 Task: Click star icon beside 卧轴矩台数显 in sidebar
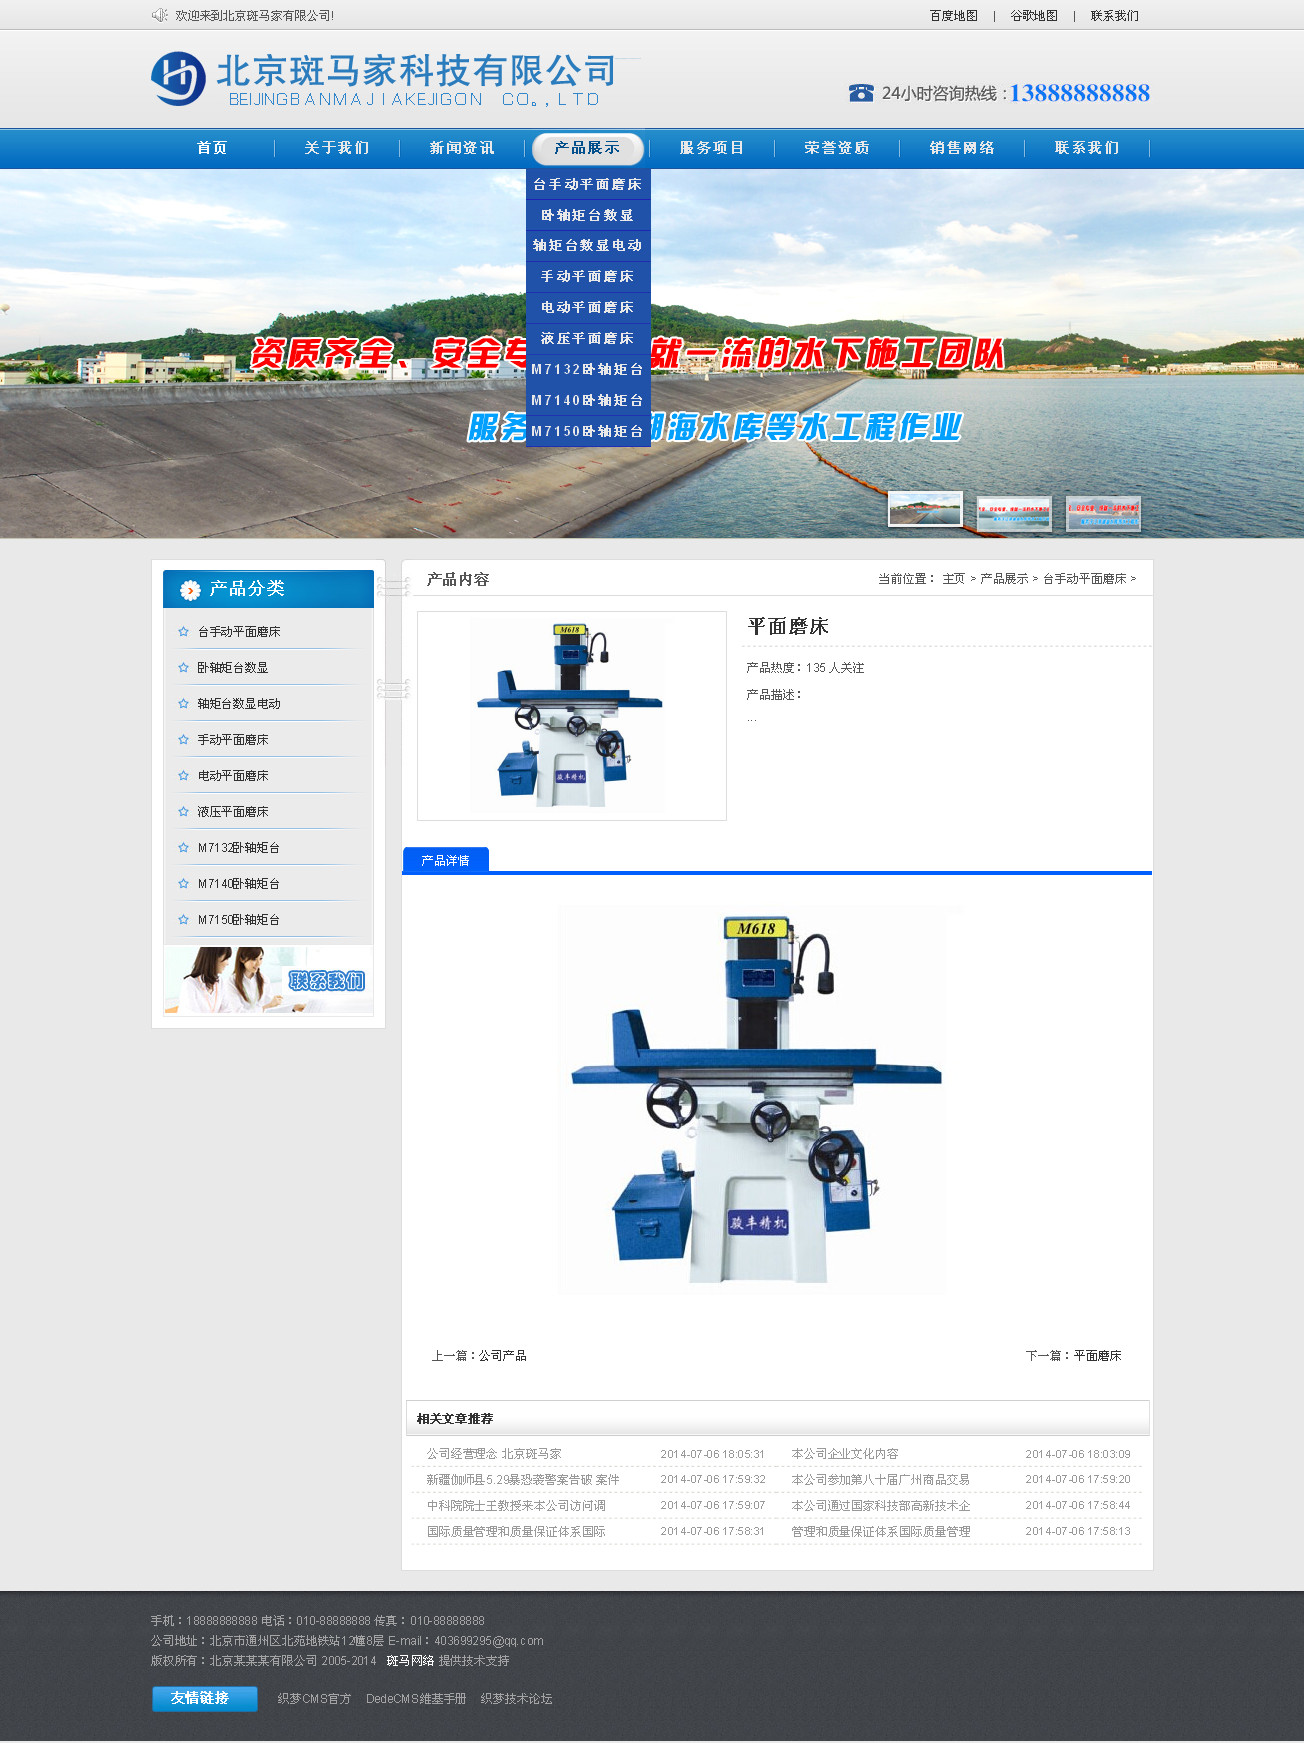[x=183, y=668]
